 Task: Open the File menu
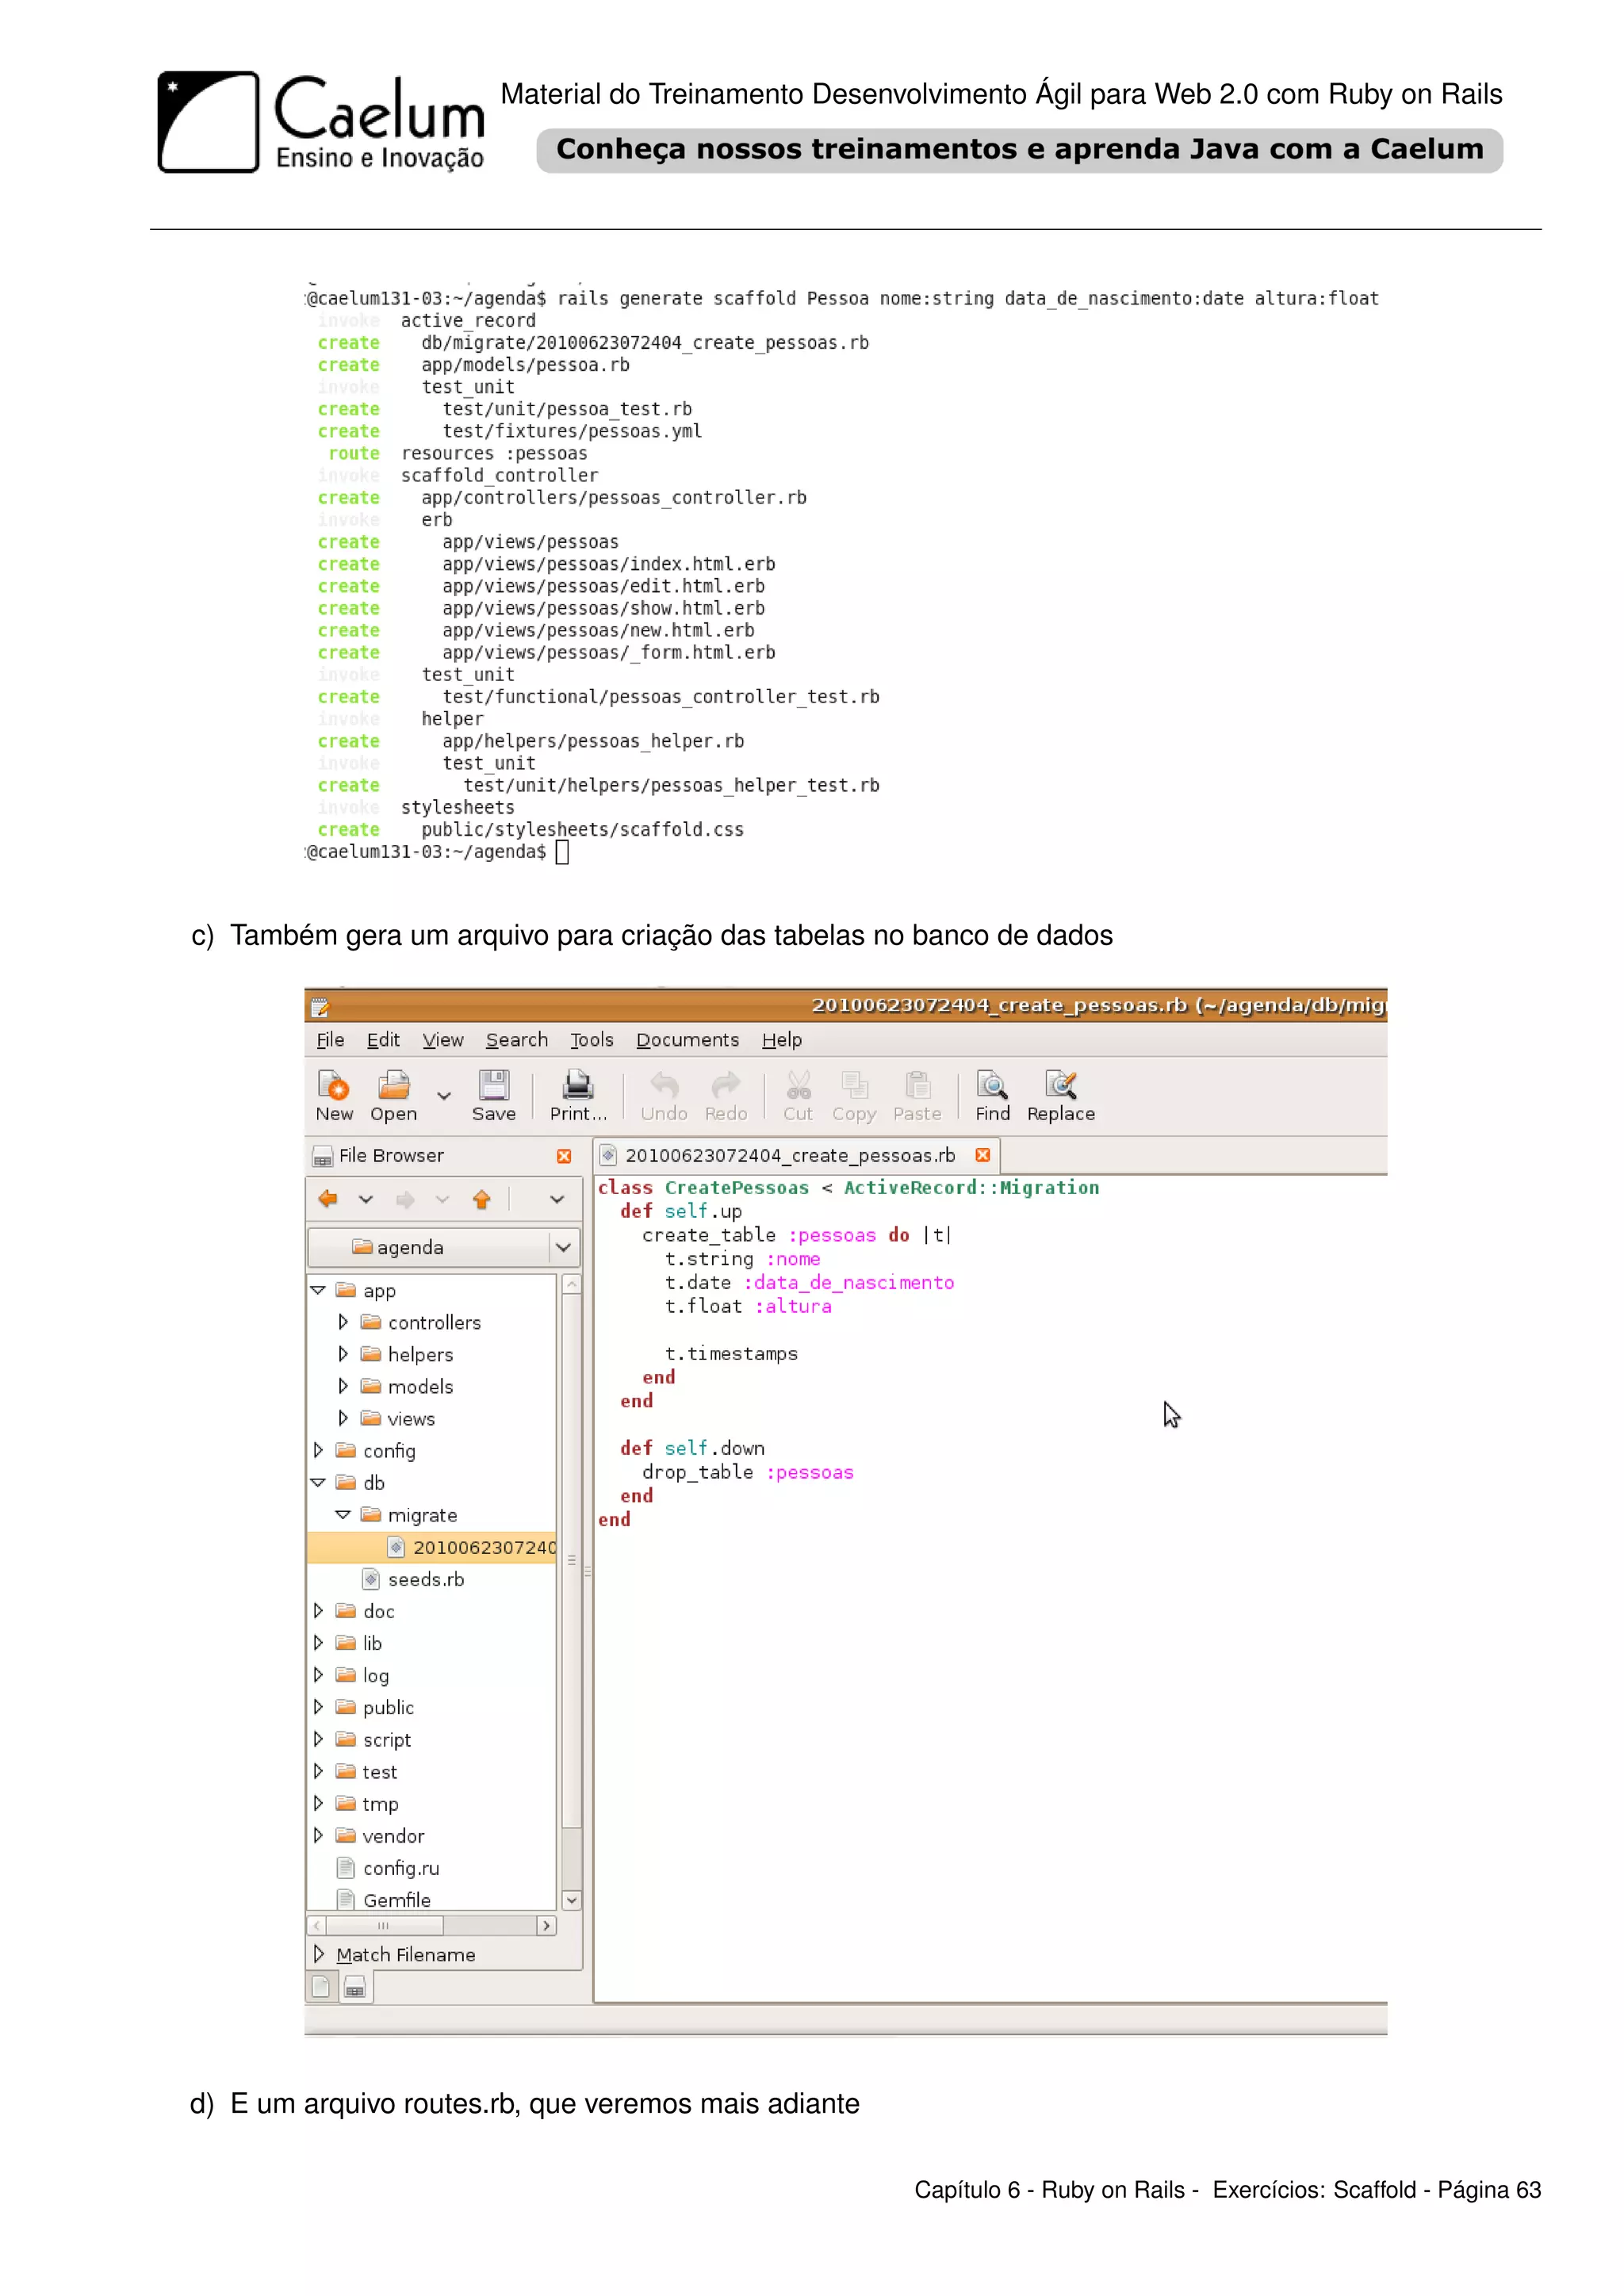330,1040
